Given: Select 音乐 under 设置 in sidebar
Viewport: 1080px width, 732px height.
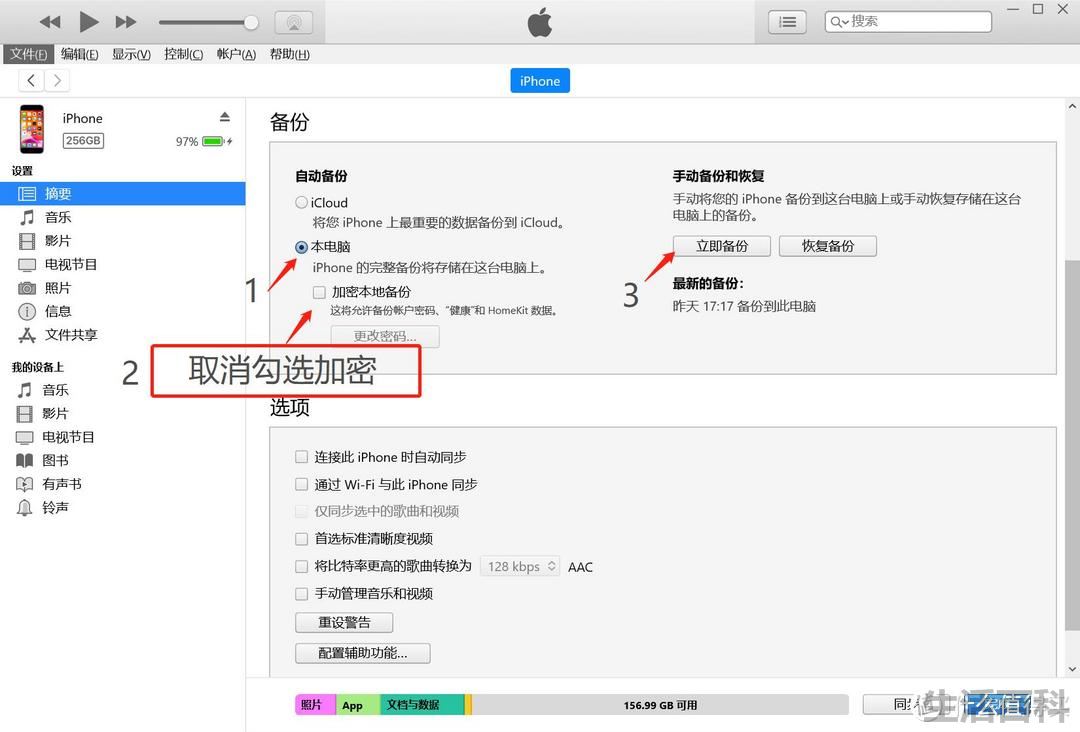Looking at the screenshot, I should point(123,218).
